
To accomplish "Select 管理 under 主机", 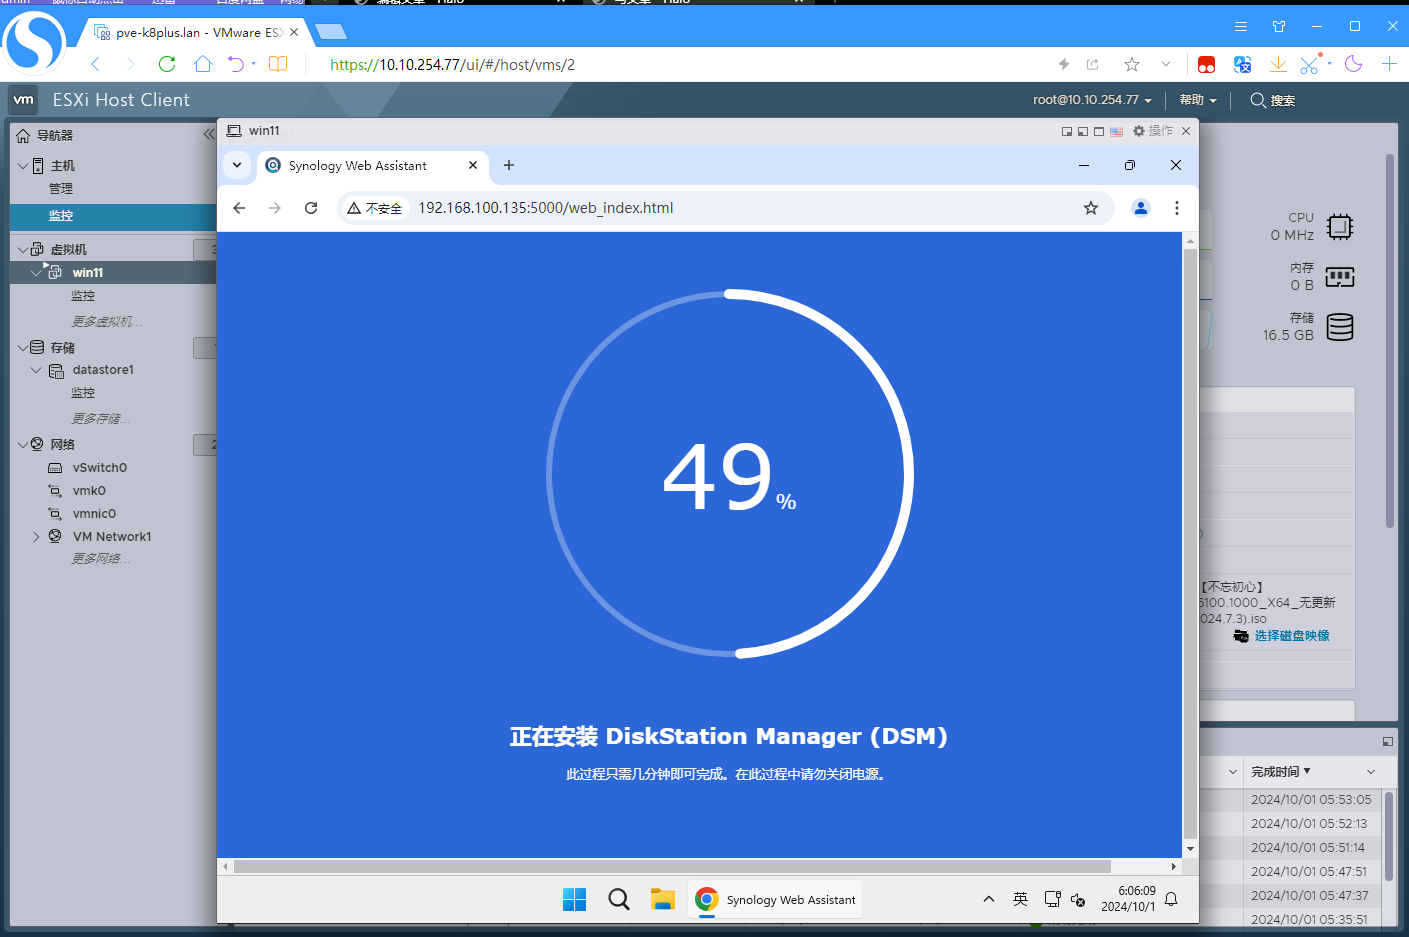I will pyautogui.click(x=61, y=189).
